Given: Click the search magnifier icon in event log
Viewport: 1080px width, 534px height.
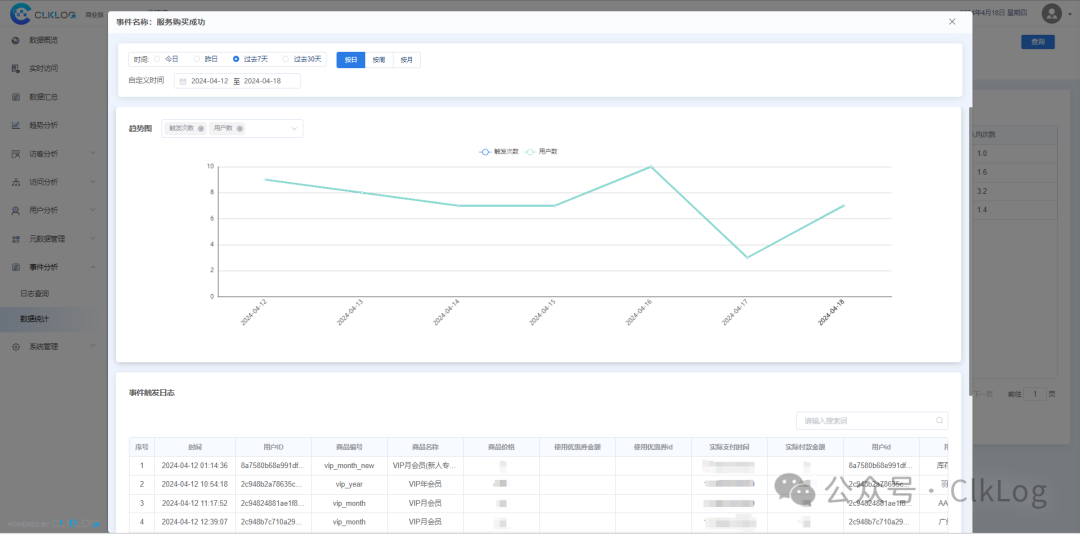Looking at the screenshot, I should tap(939, 420).
